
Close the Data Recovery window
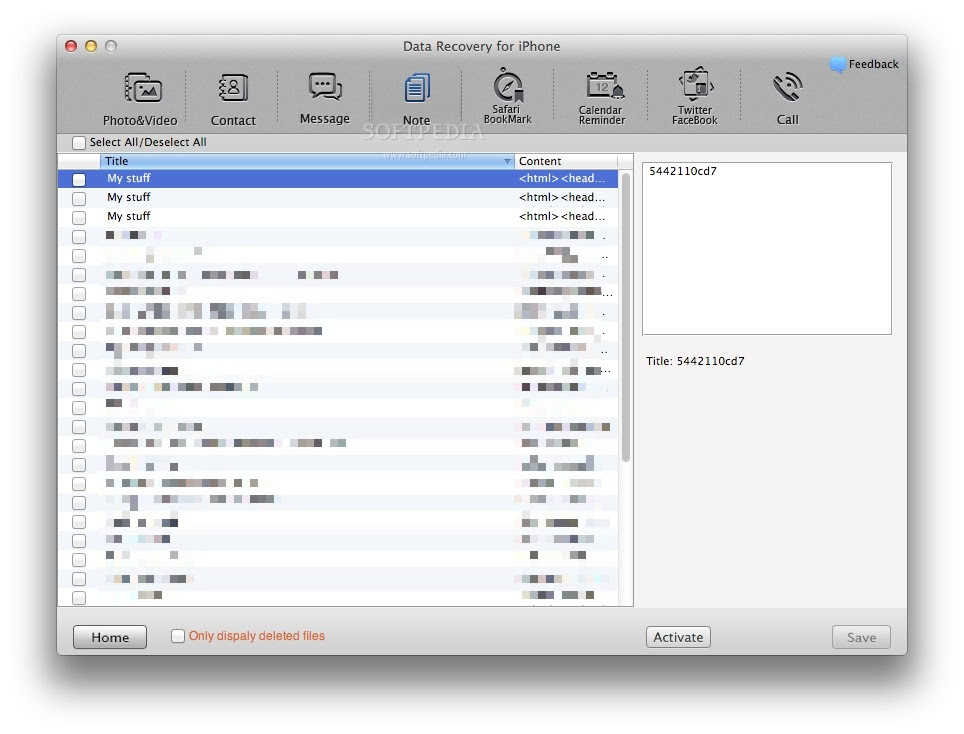point(71,46)
